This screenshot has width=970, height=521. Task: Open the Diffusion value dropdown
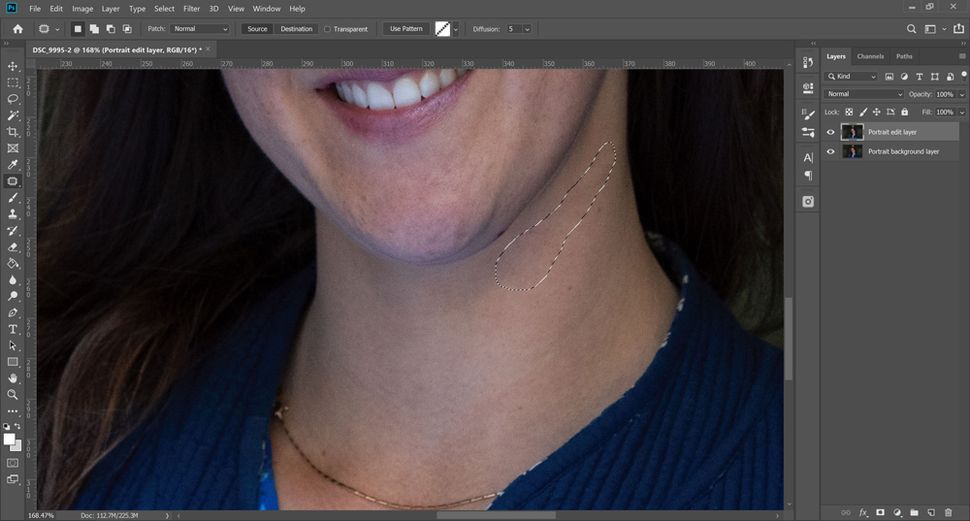pyautogui.click(x=527, y=29)
